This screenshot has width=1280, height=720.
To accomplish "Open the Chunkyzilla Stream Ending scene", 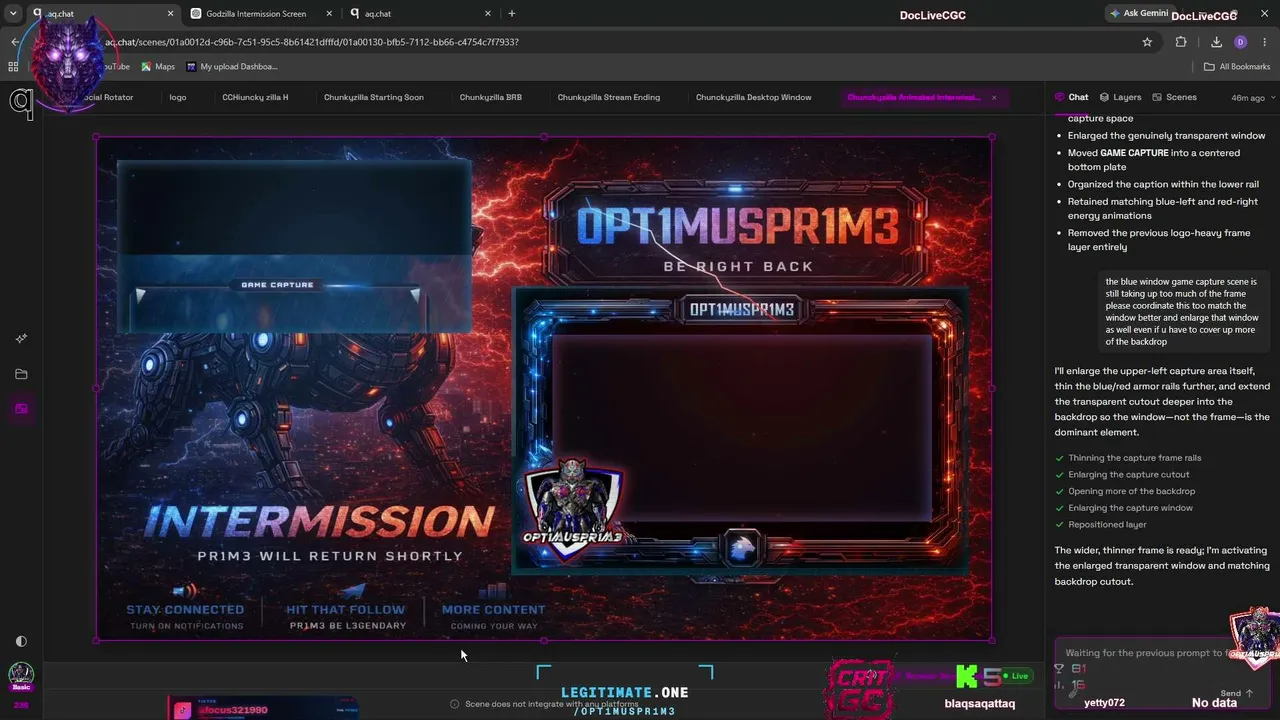I will [609, 97].
